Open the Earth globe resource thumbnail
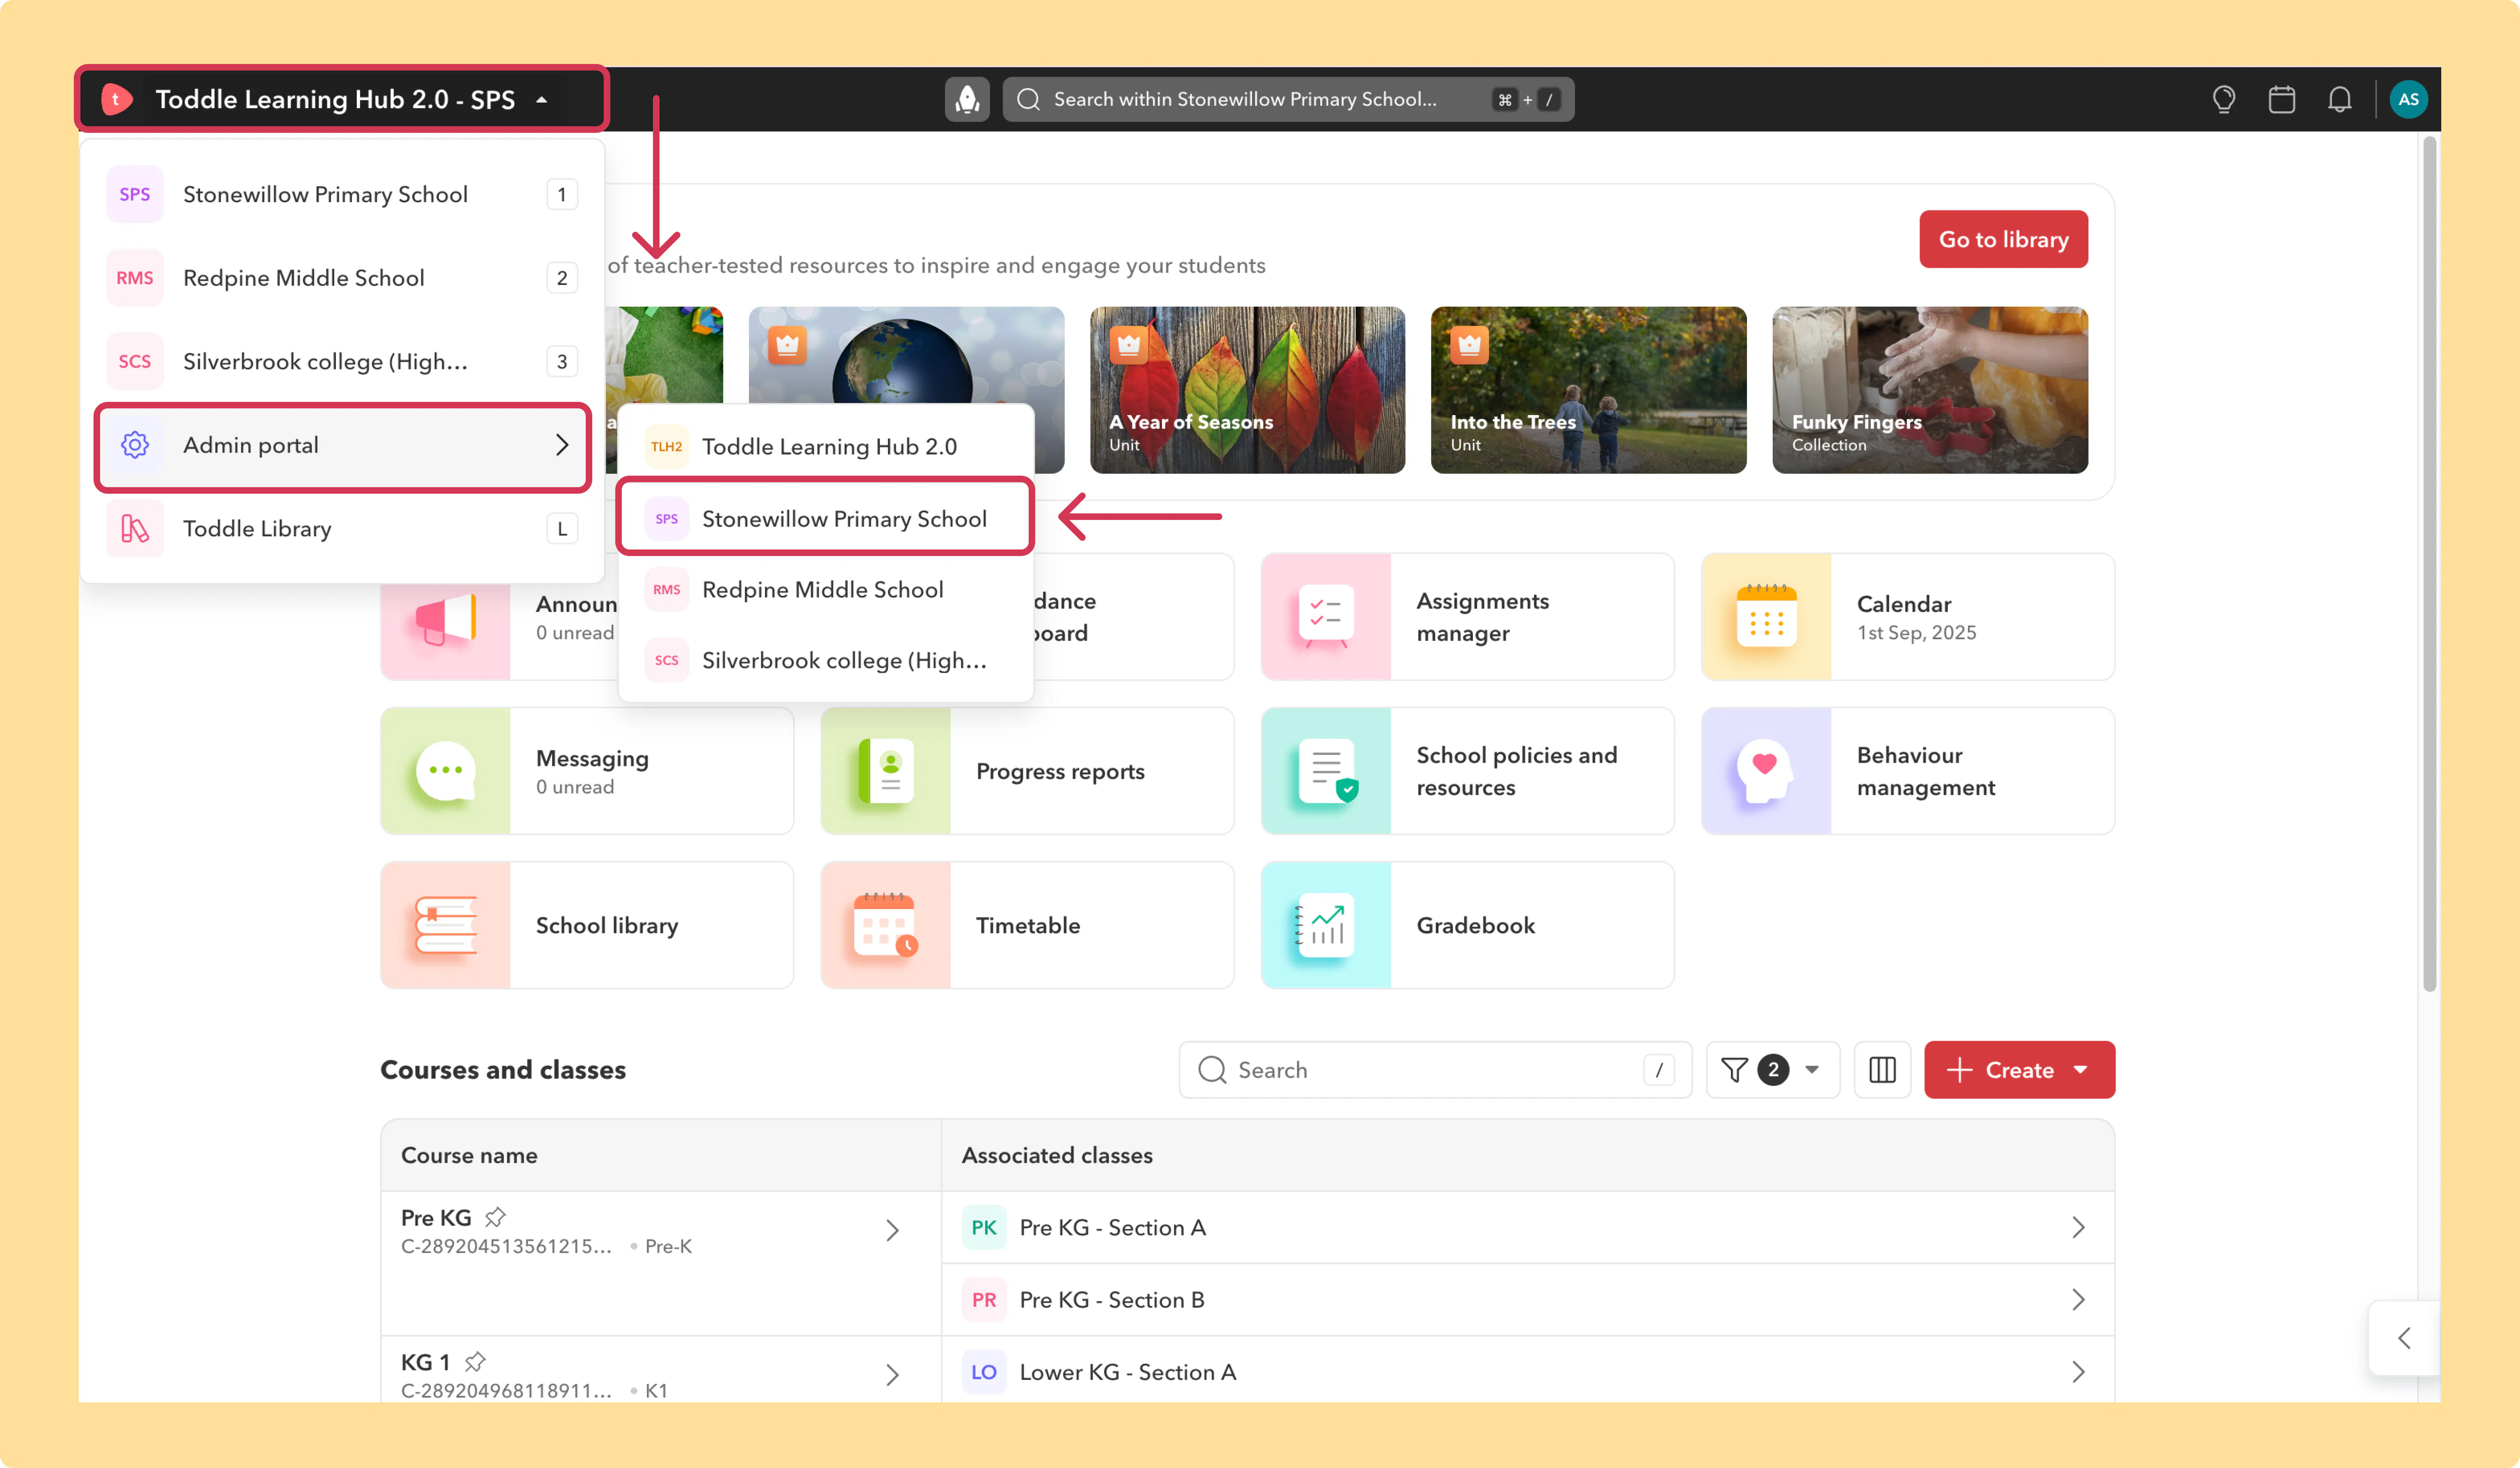This screenshot has height=1468, width=2520. coord(906,355)
